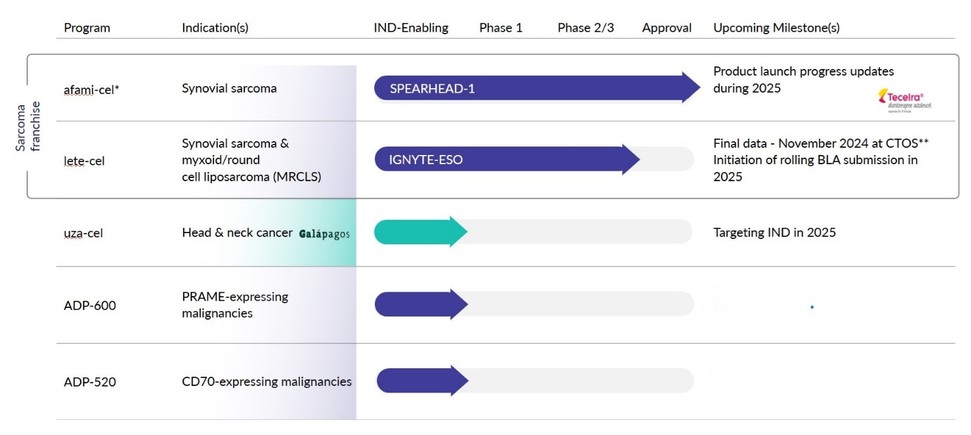Click the Phase 1 column header

501,28
